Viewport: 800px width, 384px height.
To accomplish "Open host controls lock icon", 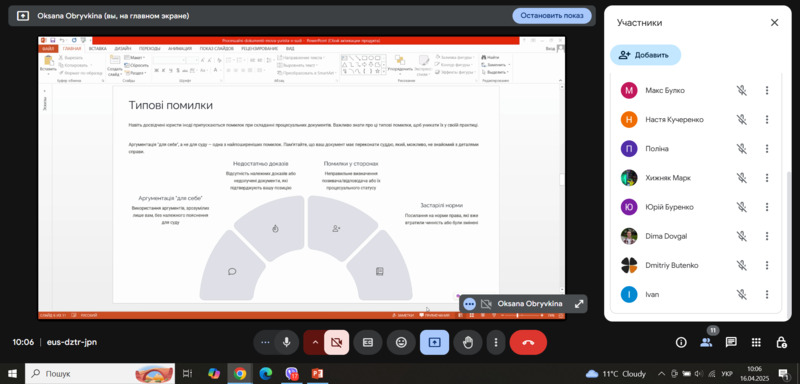I will tap(781, 342).
